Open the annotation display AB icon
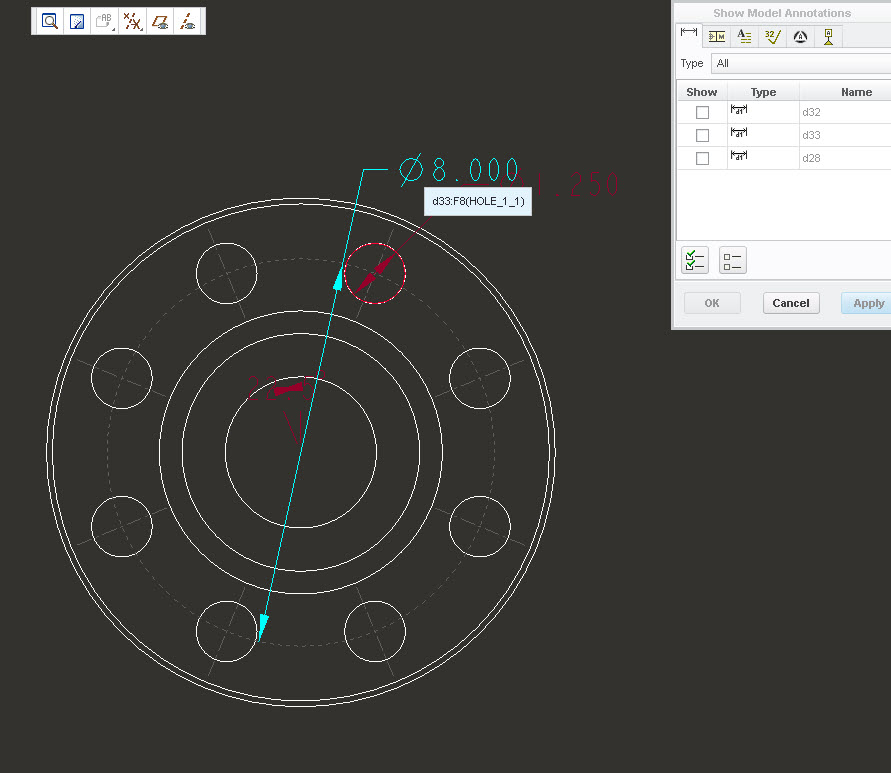Screen dimensions: 891x773 [x=105, y=22]
